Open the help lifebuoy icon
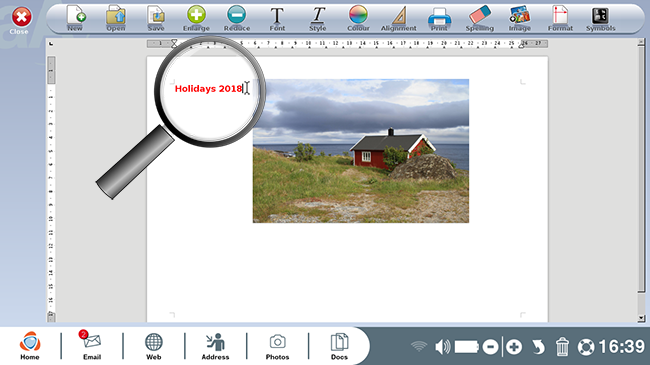This screenshot has height=365, width=650. pos(586,347)
